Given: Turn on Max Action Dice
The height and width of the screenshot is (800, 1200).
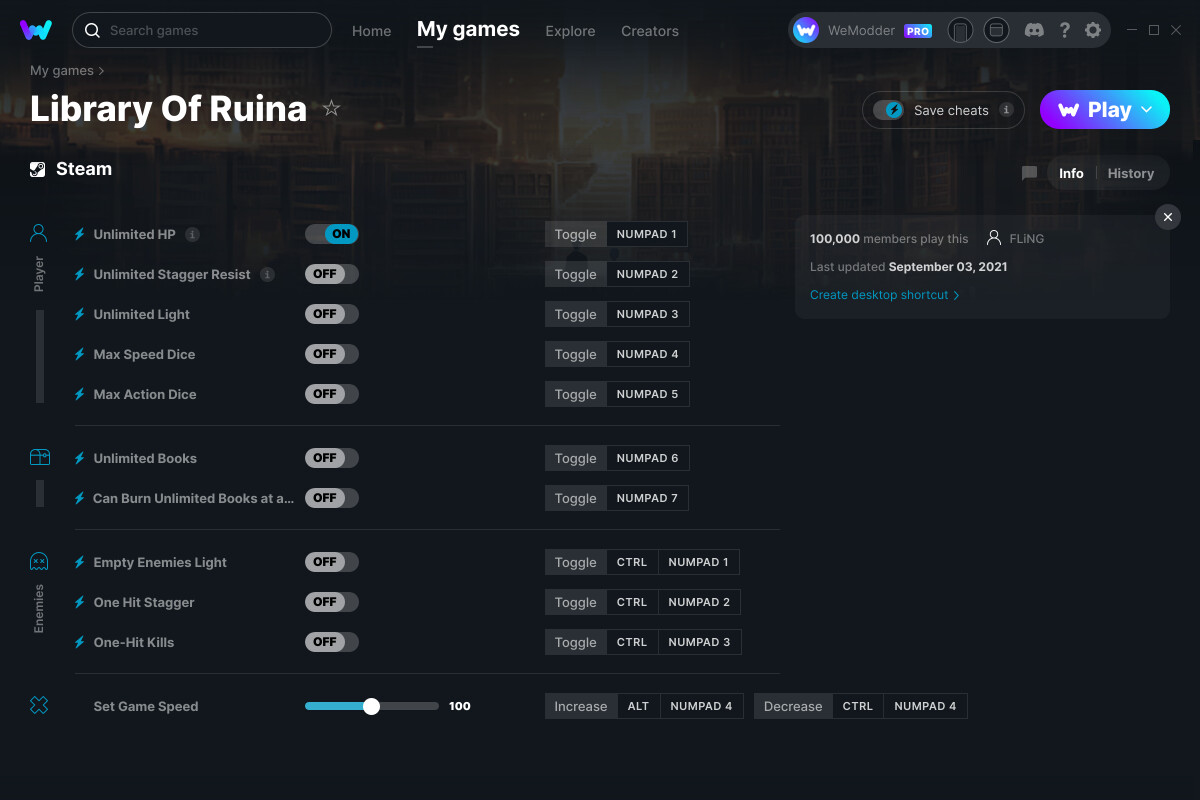Looking at the screenshot, I should (x=332, y=394).
